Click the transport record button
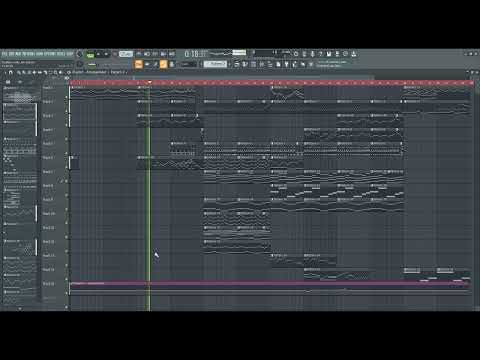 click(114, 54)
